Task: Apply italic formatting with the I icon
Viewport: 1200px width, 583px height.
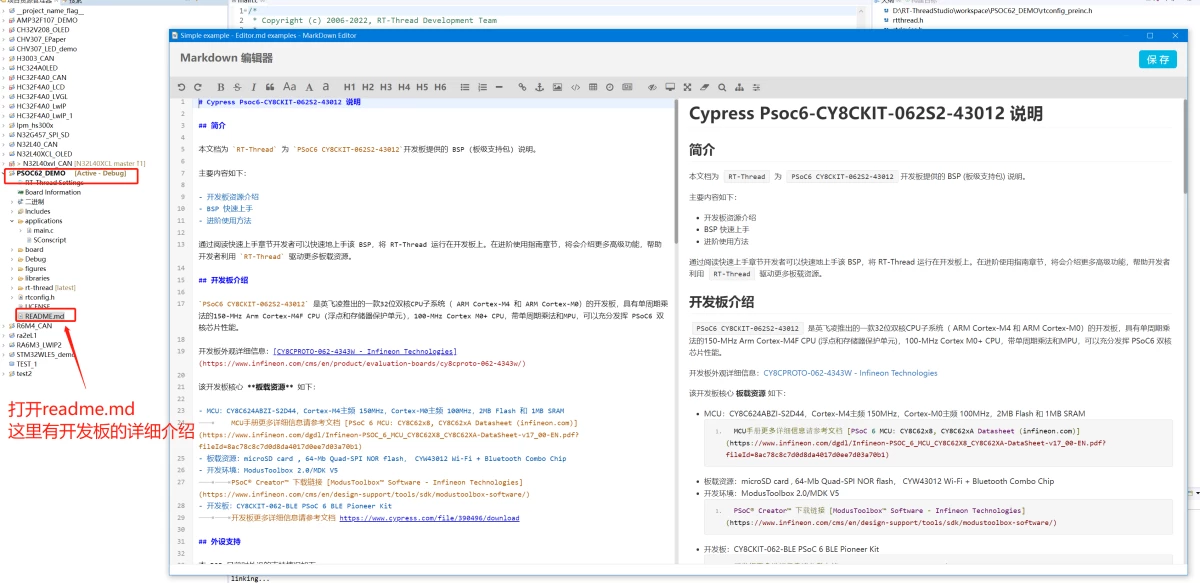Action: click(254, 87)
